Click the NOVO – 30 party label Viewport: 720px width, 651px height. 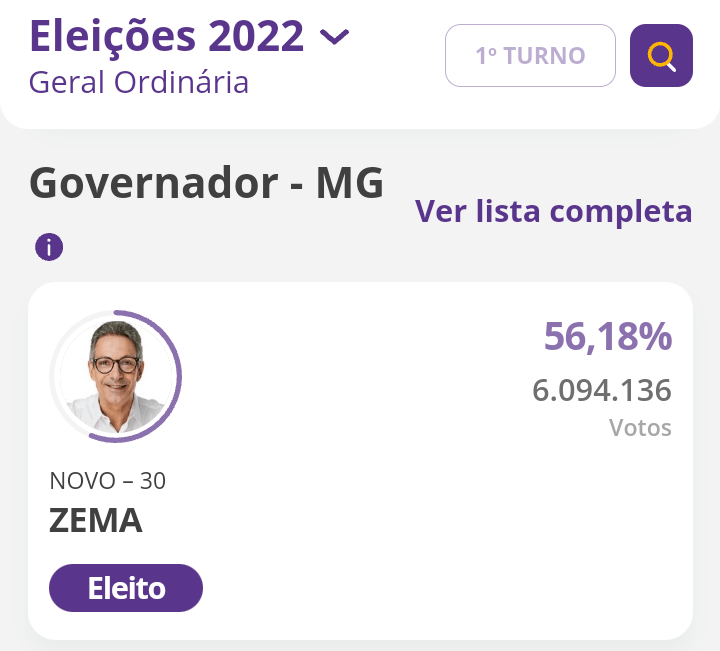108,481
